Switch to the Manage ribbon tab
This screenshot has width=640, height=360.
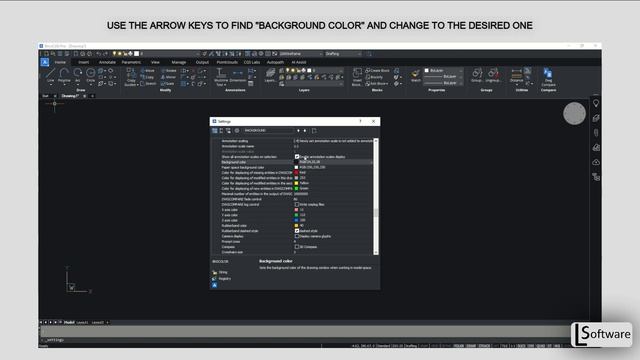tap(179, 62)
